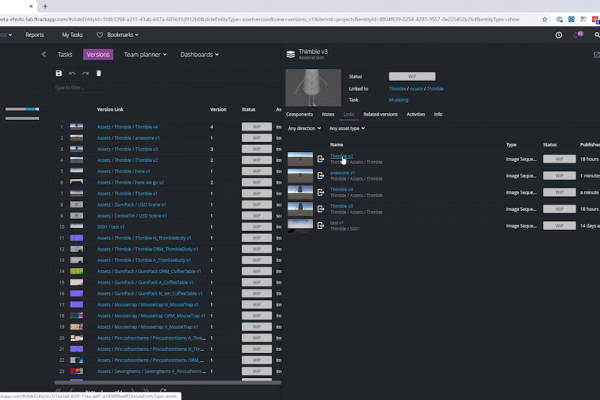Click the horizontal scrollbar below versions list
Viewport: 600px width, 400px height.
click(168, 382)
